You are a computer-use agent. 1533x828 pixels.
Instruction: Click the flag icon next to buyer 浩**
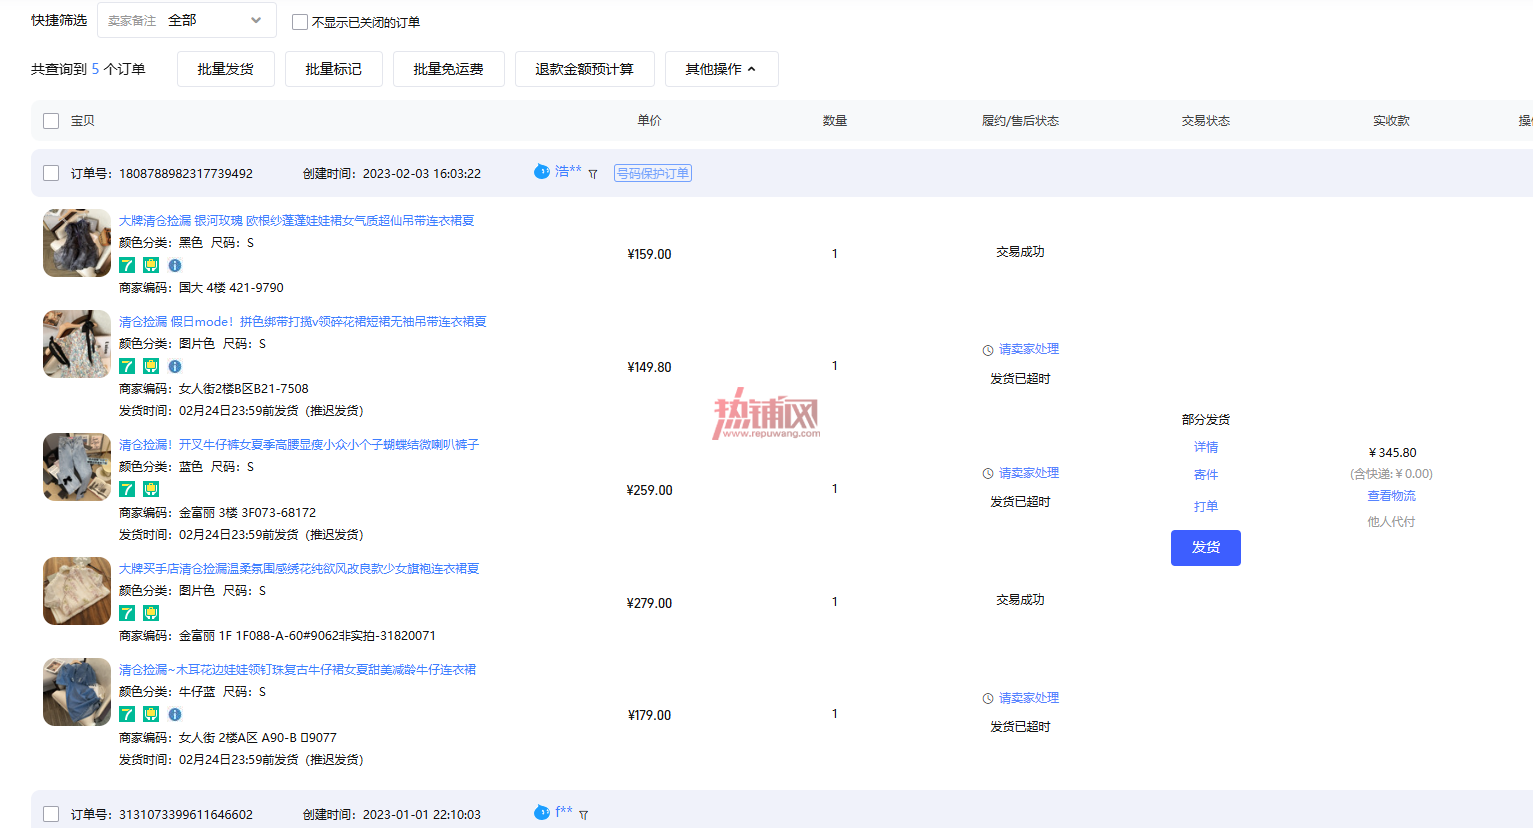point(593,174)
